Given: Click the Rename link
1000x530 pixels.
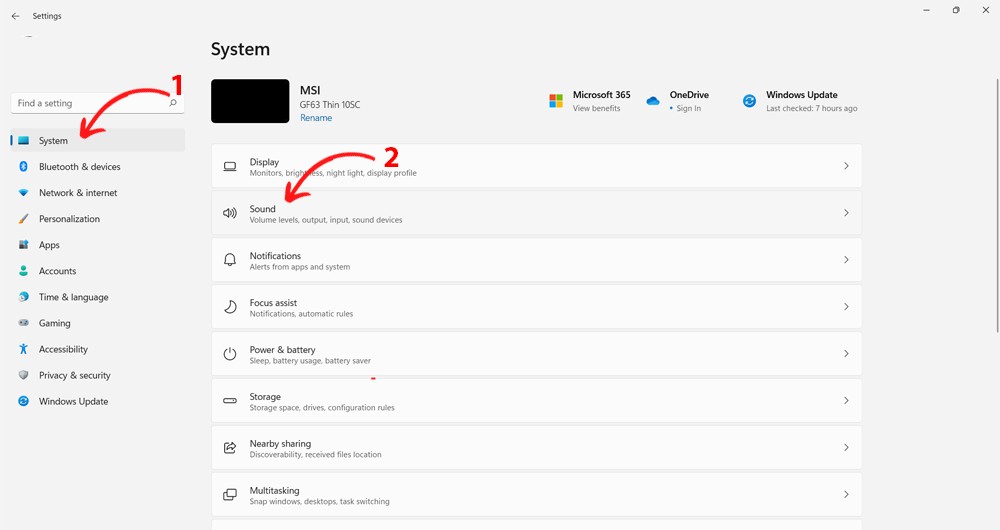Looking at the screenshot, I should 316,118.
